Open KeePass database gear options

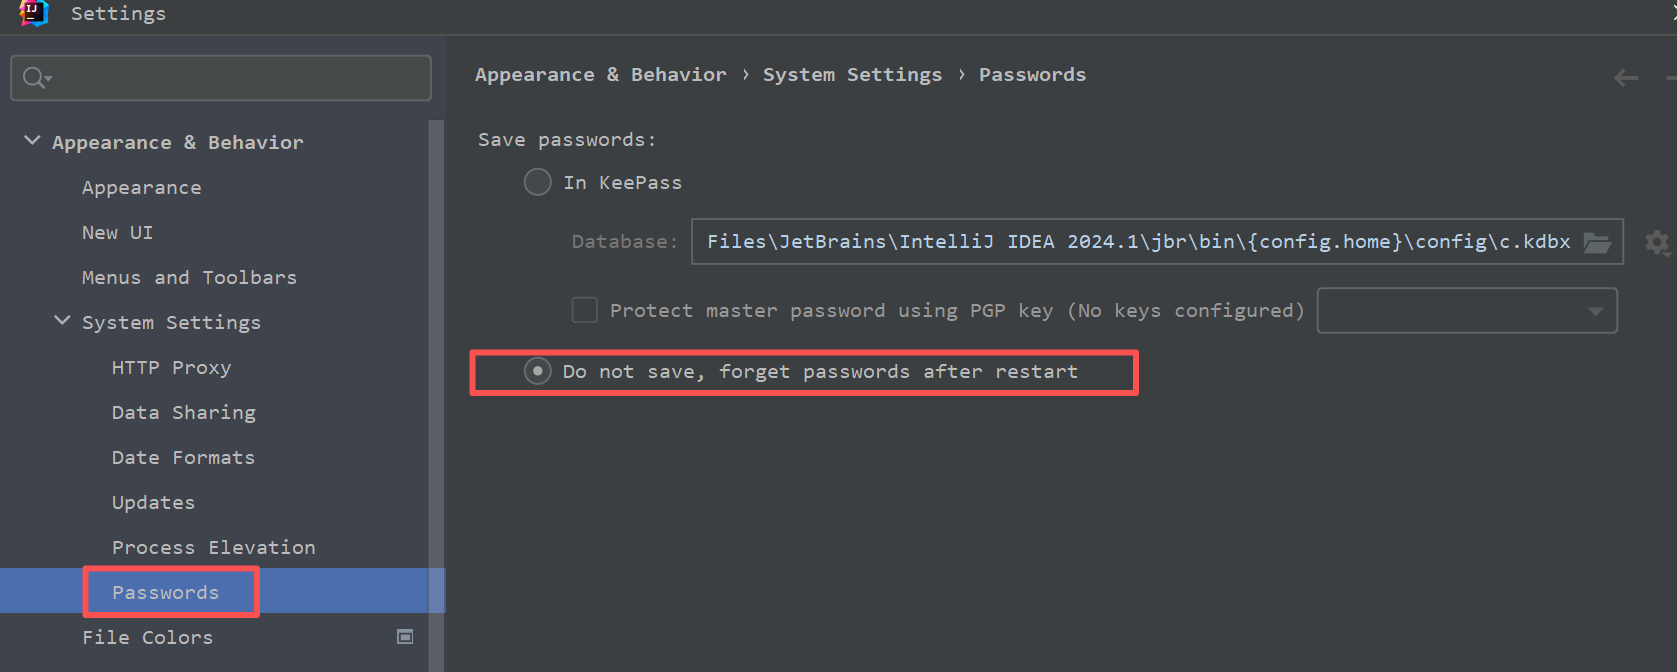pyautogui.click(x=1657, y=242)
